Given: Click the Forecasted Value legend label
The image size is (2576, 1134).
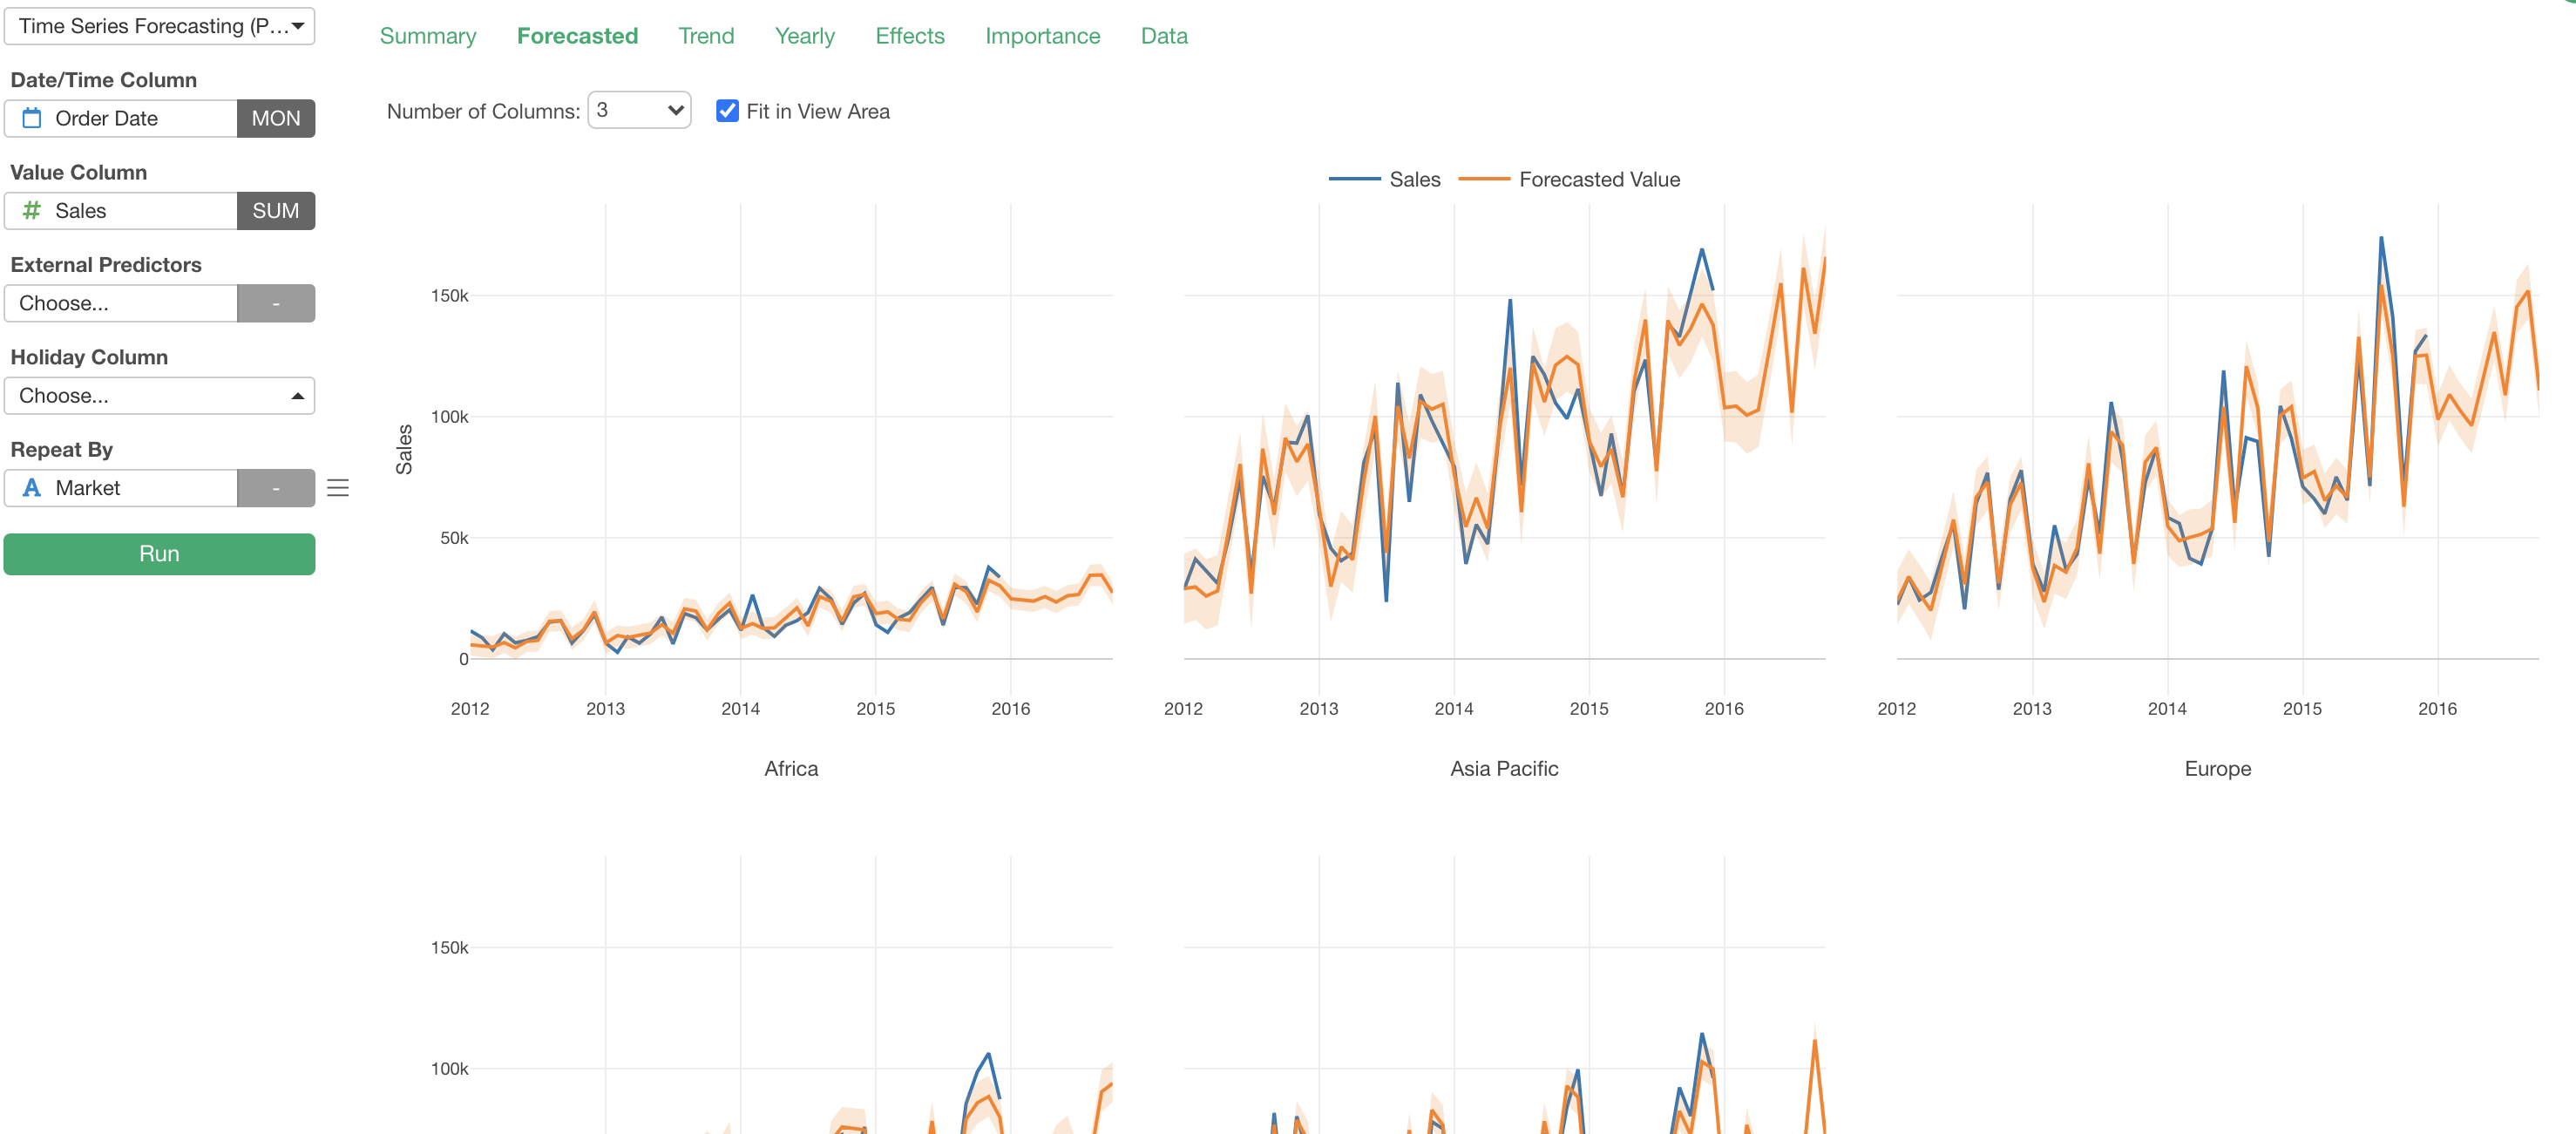Looking at the screenshot, I should point(1599,179).
